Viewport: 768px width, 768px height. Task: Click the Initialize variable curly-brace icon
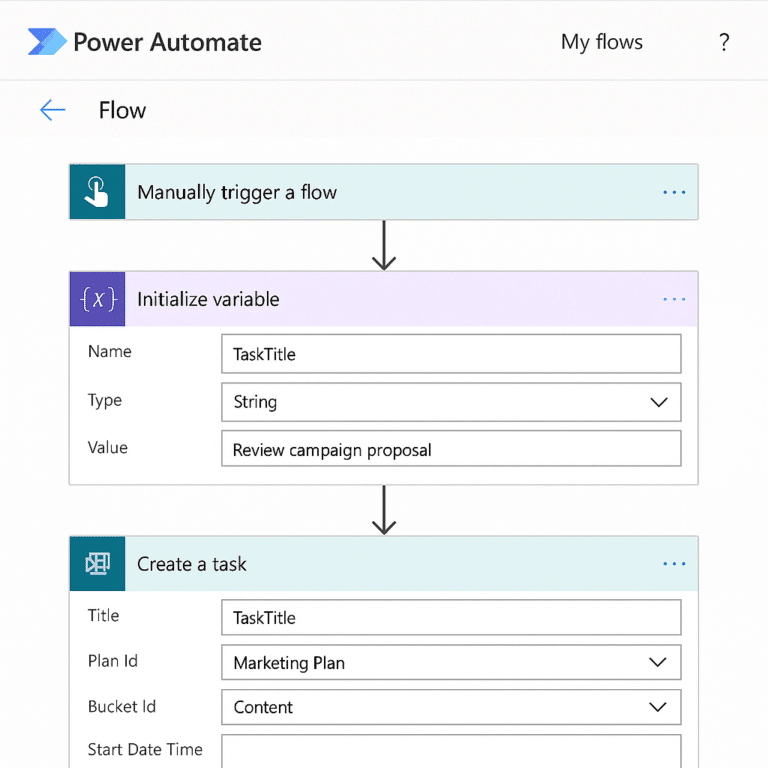point(97,299)
